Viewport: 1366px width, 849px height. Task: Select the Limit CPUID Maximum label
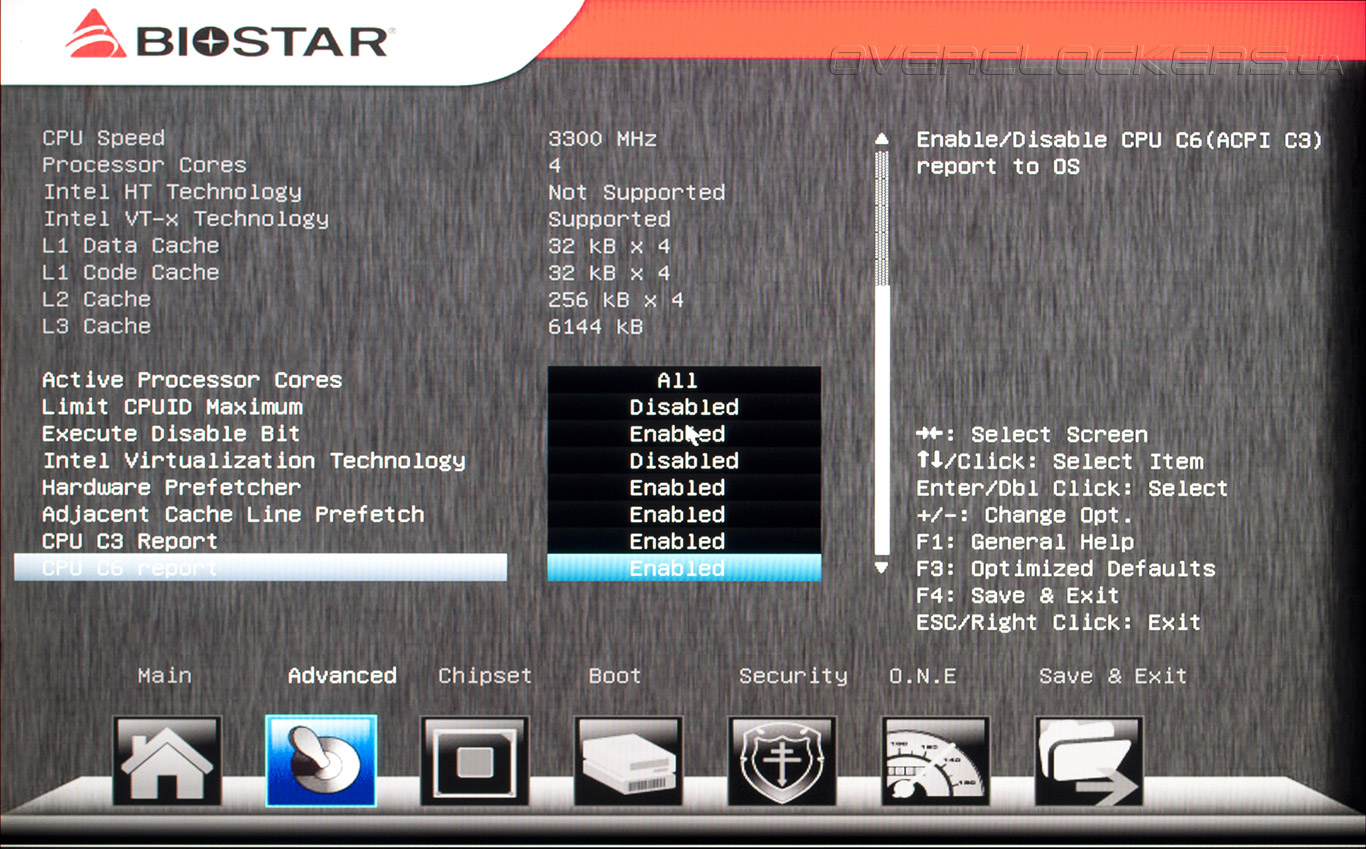[172, 407]
